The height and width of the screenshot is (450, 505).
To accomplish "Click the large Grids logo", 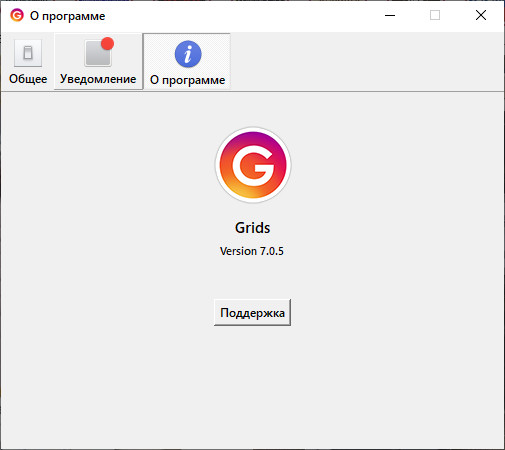I will tap(253, 165).
